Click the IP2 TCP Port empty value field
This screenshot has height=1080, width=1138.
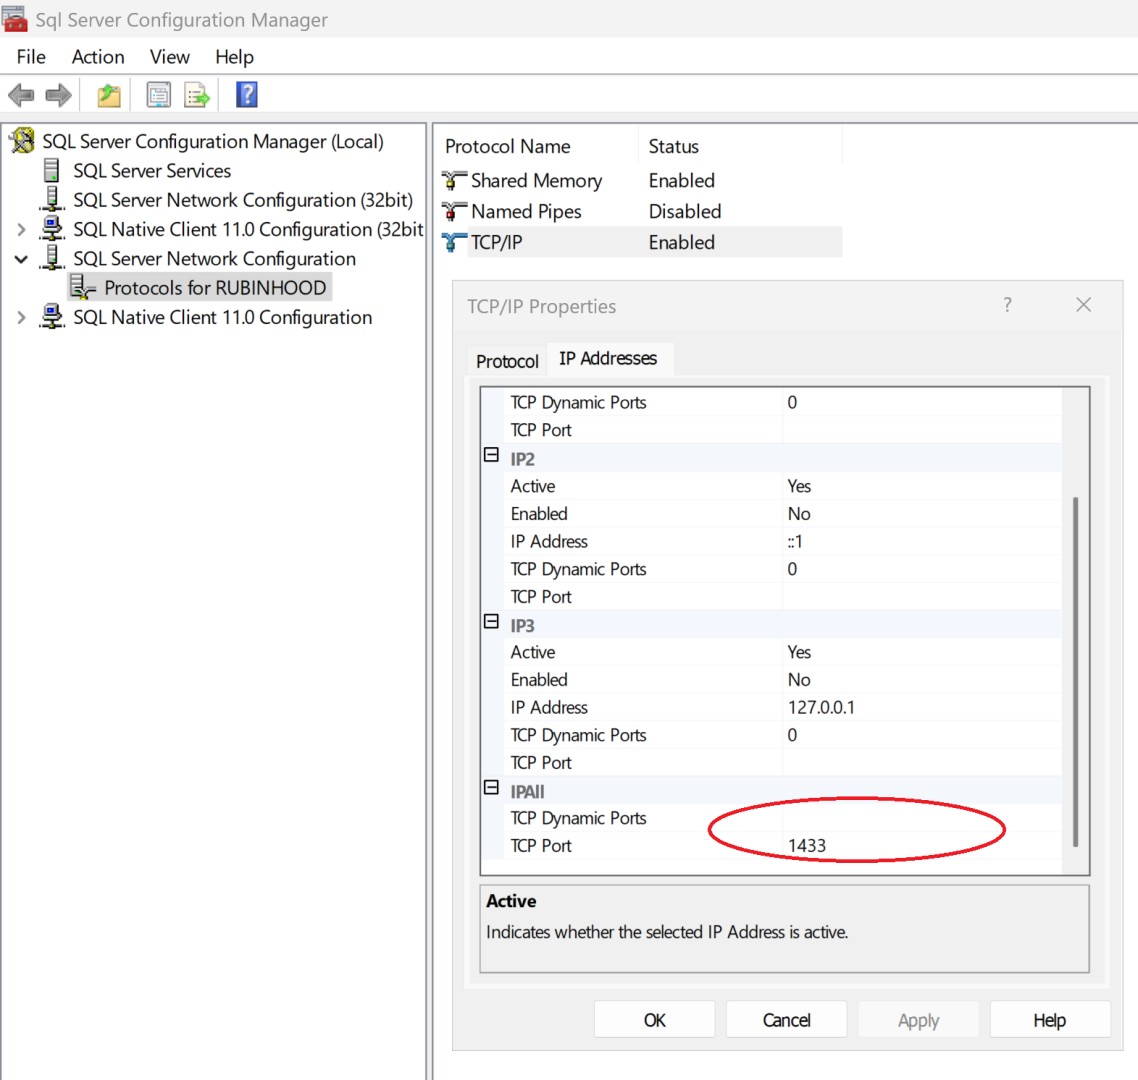922,597
